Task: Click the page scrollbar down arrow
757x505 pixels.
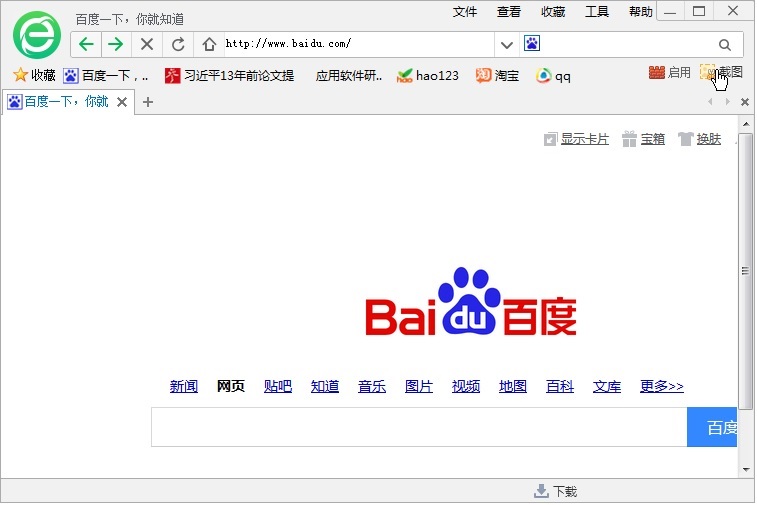Action: (746, 470)
